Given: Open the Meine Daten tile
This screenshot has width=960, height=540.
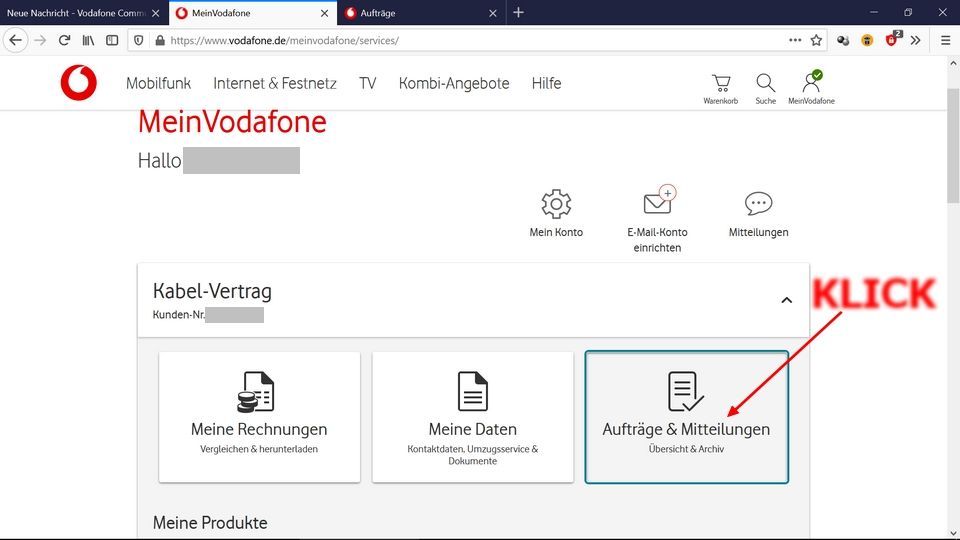Looking at the screenshot, I should pos(472,417).
